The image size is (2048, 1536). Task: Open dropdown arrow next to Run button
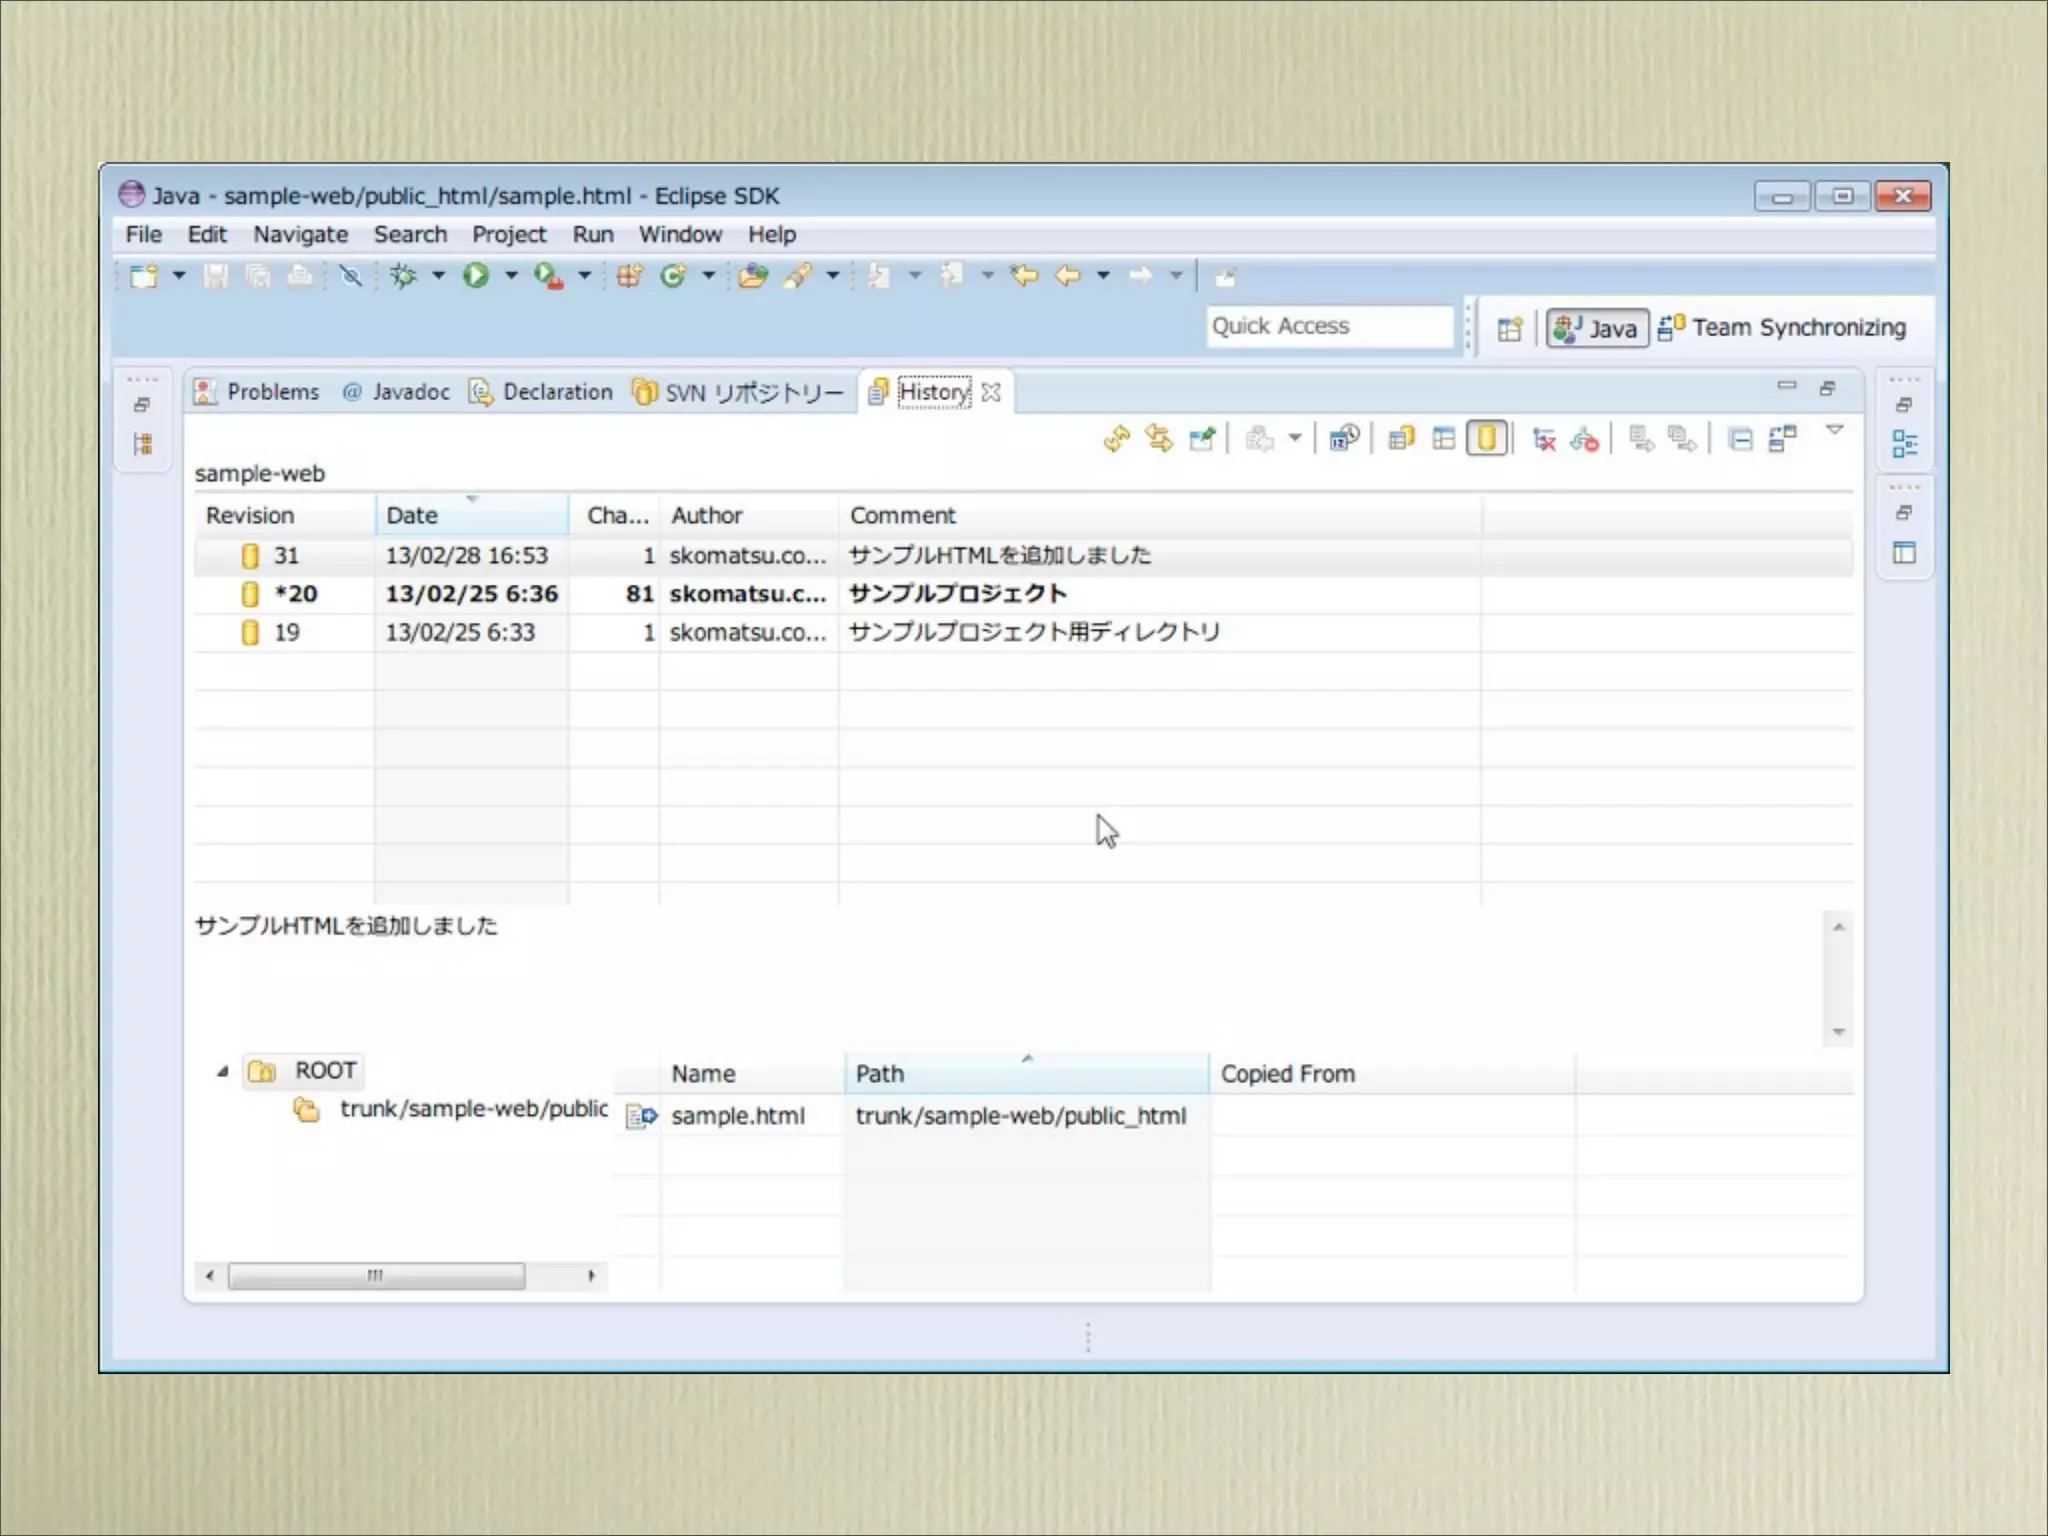coord(511,275)
